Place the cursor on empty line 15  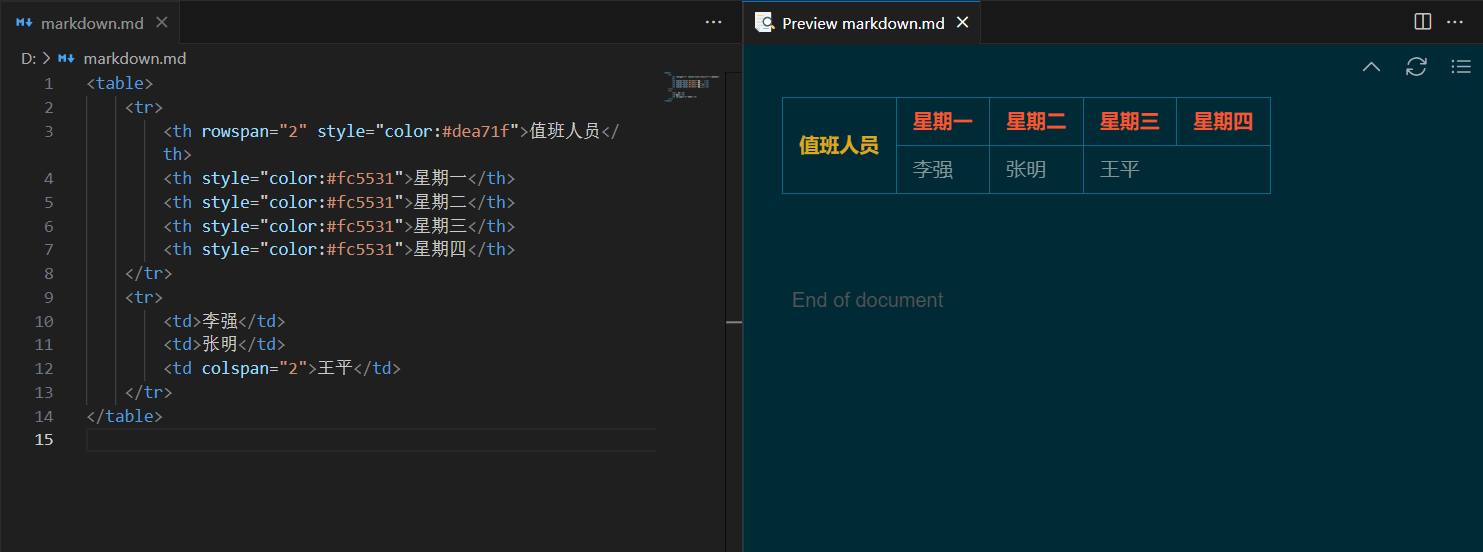[x=370, y=440]
